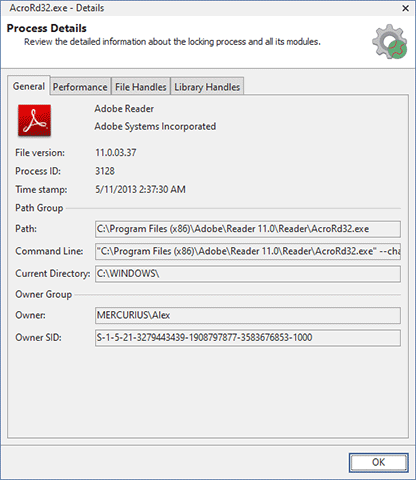Click the time stamp 5/11/2013 2:37:30 AM
This screenshot has height=480, width=416.
point(140,189)
